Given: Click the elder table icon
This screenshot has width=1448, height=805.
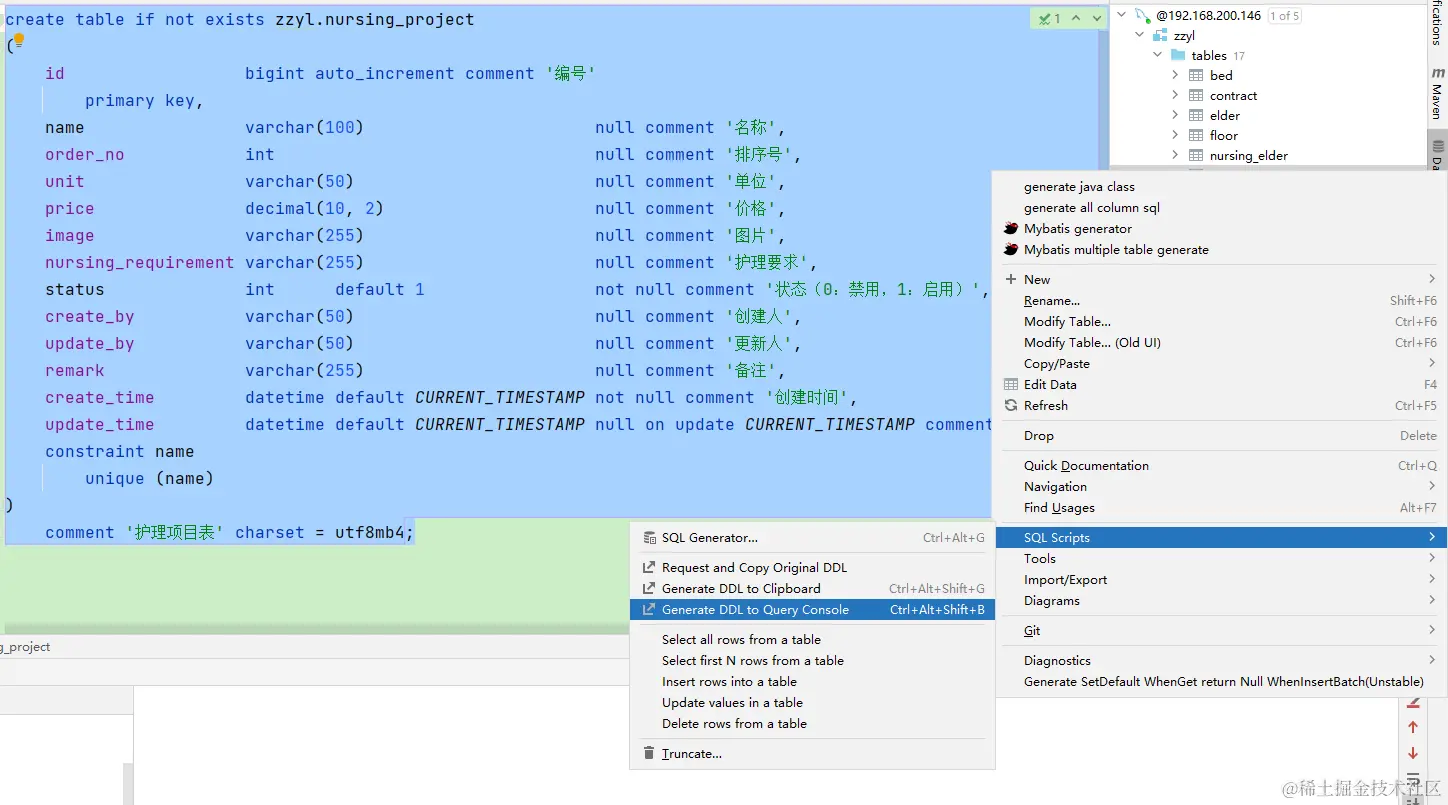Looking at the screenshot, I should 1196,116.
